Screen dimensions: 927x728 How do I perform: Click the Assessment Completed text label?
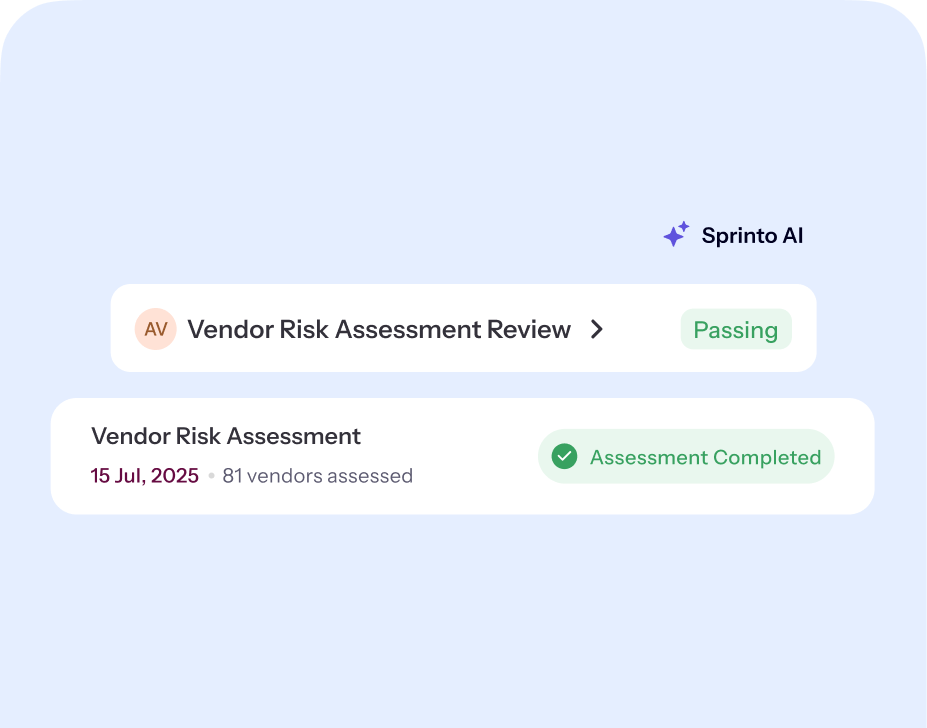click(705, 457)
